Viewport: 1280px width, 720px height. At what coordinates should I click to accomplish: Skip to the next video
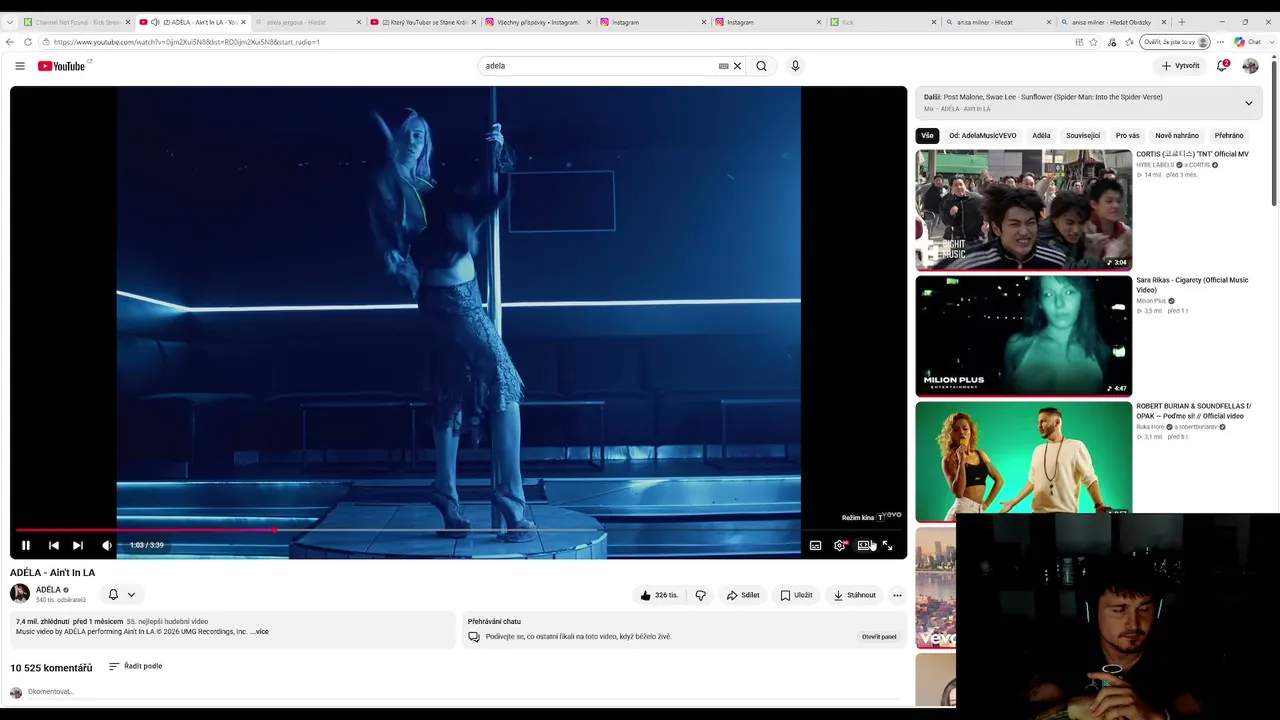(78, 545)
